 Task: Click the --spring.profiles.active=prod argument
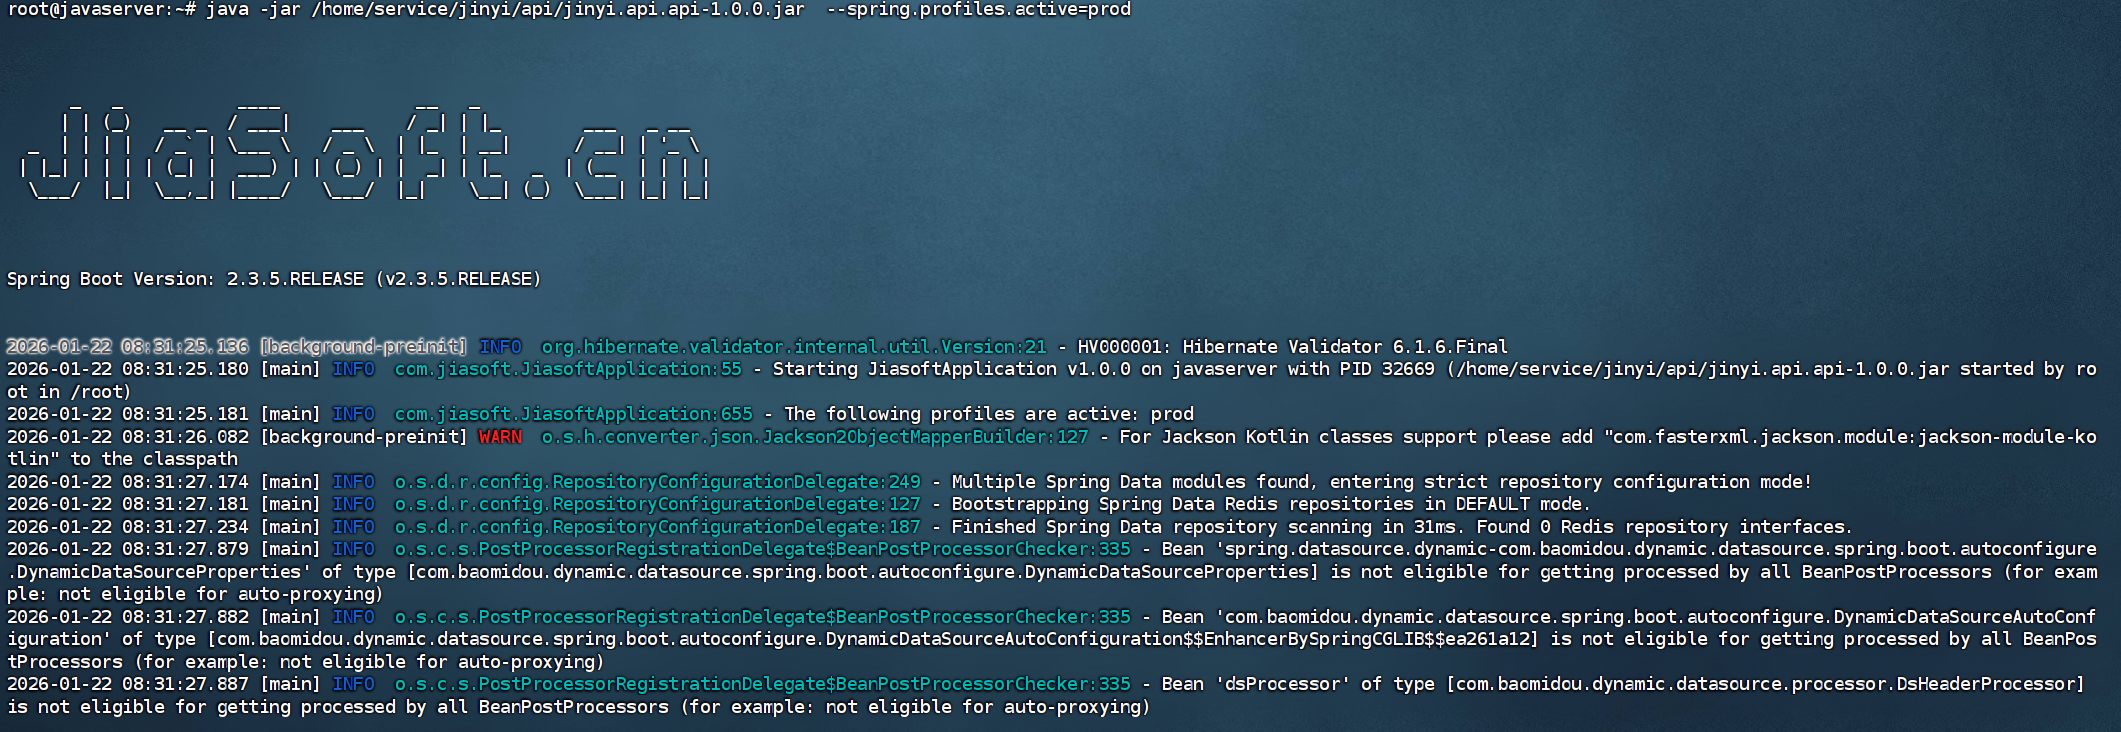coord(979,10)
